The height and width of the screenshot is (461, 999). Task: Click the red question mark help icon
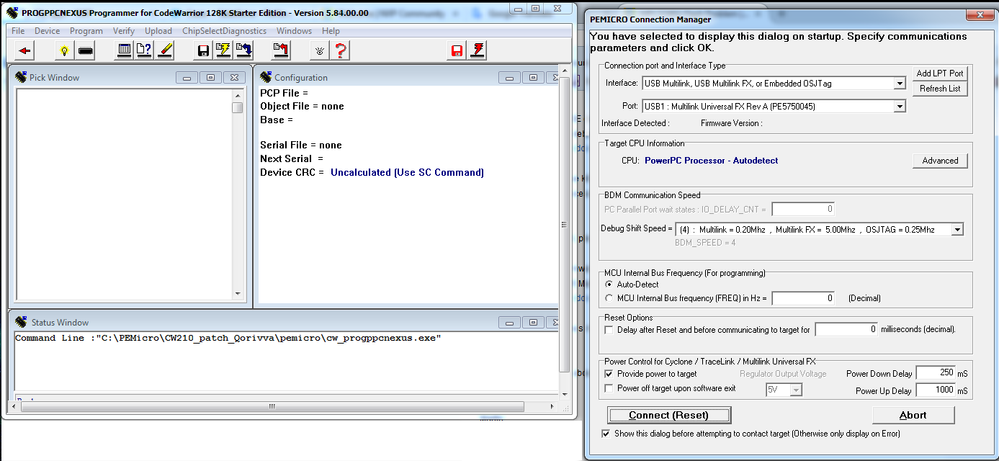pos(341,50)
